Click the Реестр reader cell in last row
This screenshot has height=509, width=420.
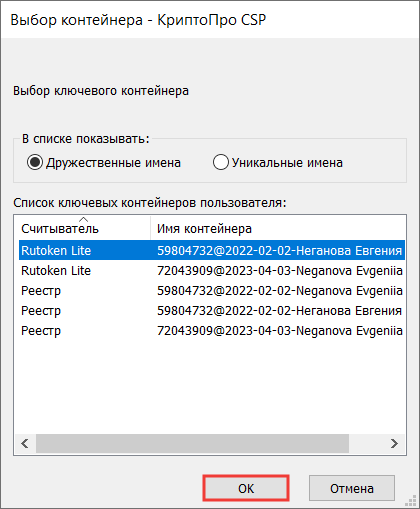41,331
